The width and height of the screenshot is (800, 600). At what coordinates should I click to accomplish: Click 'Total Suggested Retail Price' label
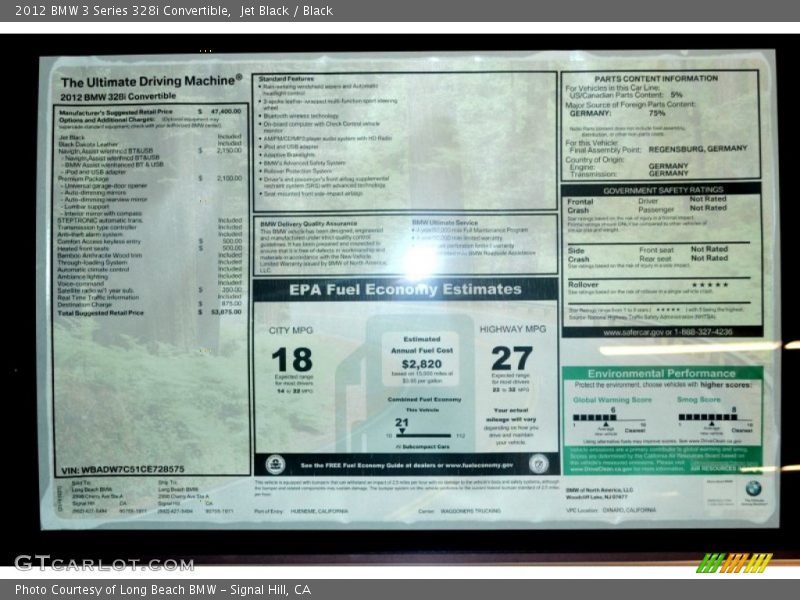pos(101,313)
